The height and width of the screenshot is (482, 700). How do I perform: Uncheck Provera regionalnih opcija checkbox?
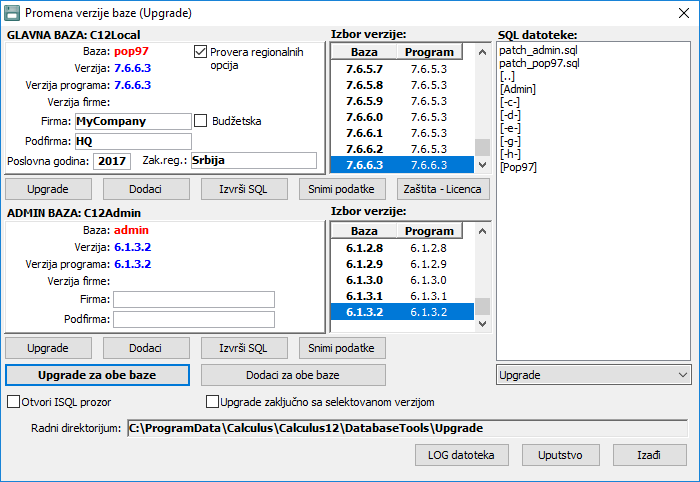[201, 52]
